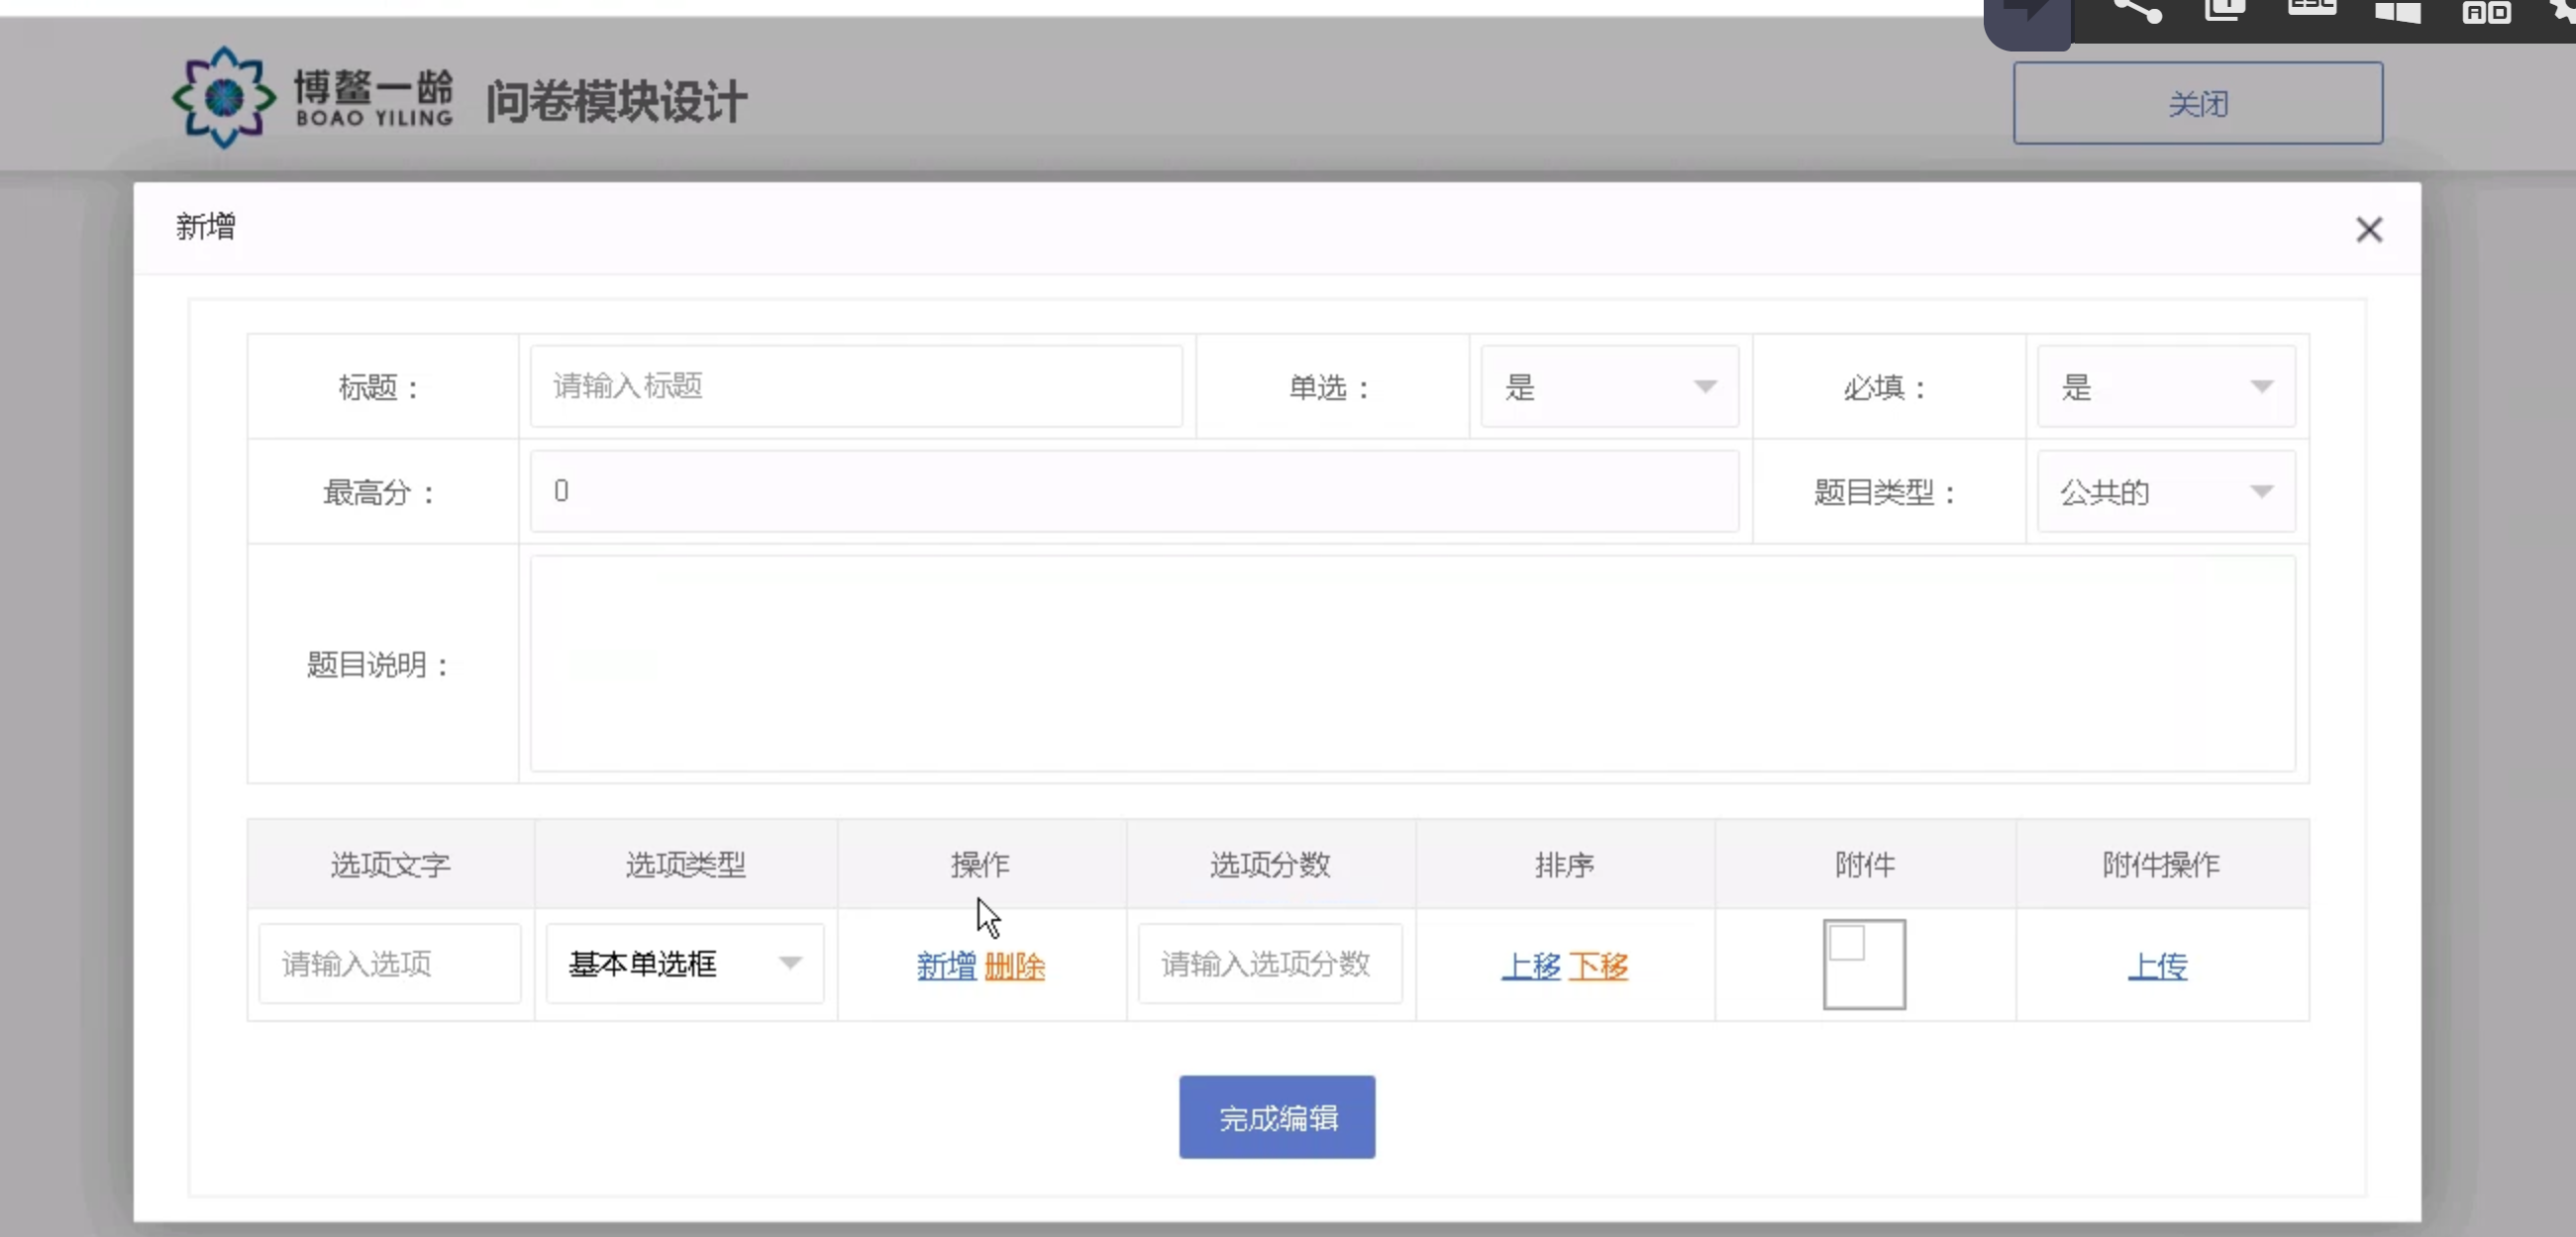Click the 选项分数 column header
The width and height of the screenshot is (2576, 1237).
[1270, 864]
